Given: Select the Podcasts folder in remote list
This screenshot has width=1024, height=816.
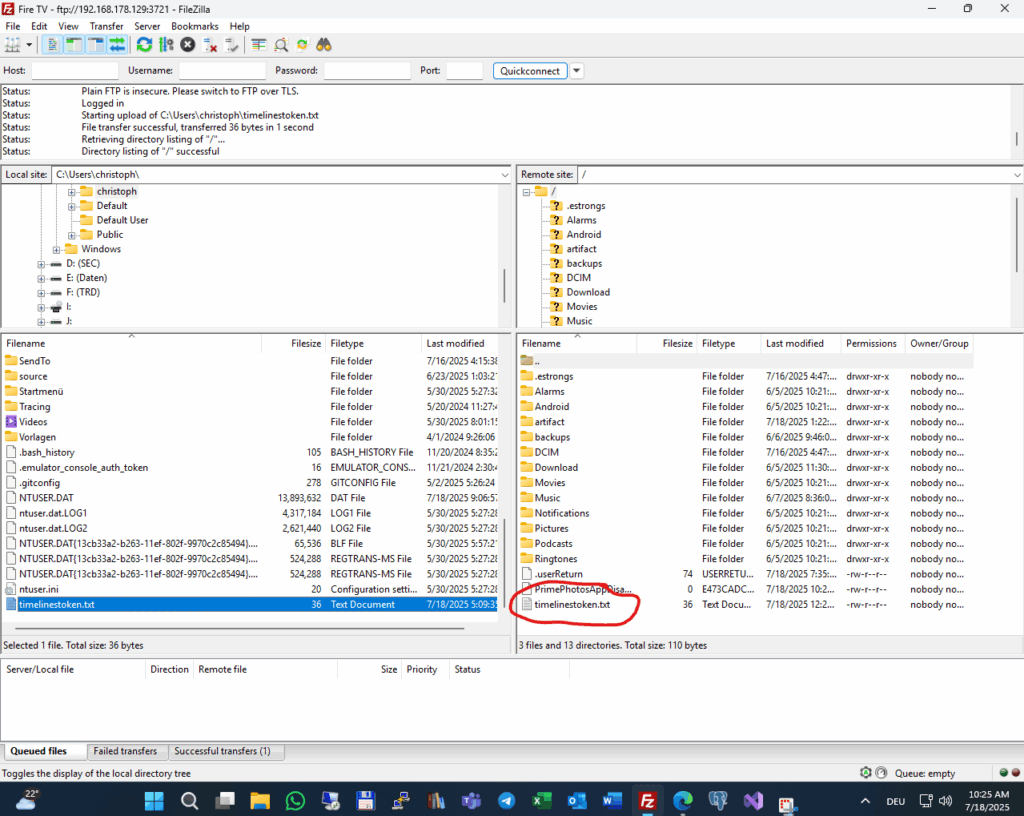Looking at the screenshot, I should [x=746, y=544].
